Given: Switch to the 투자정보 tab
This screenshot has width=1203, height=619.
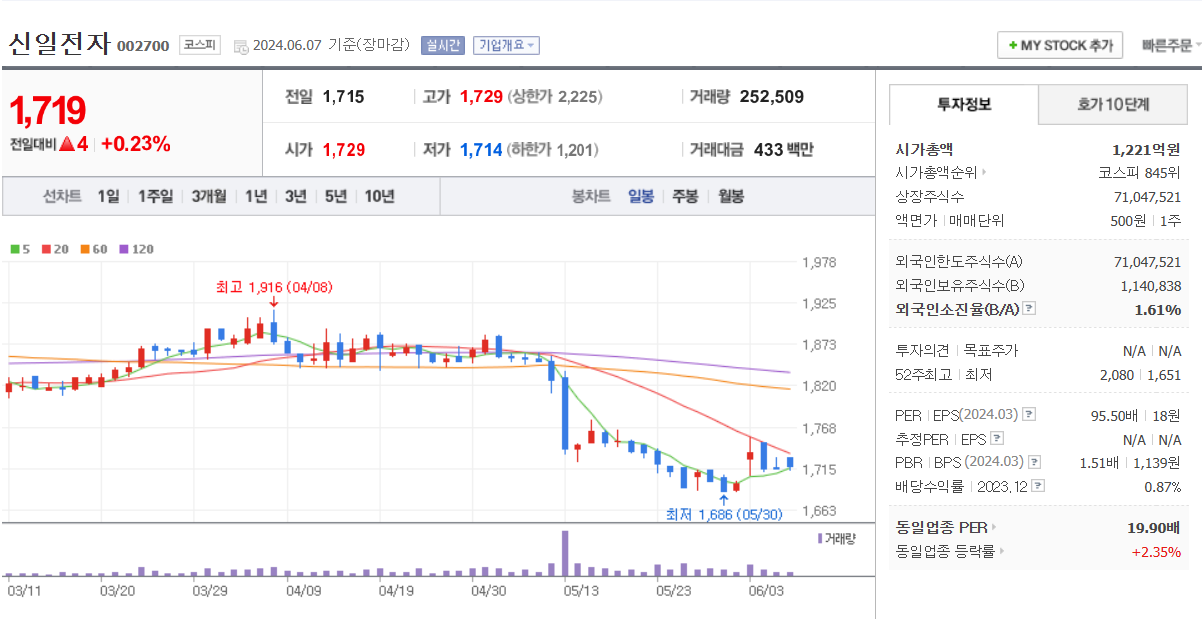Looking at the screenshot, I should click(x=964, y=104).
